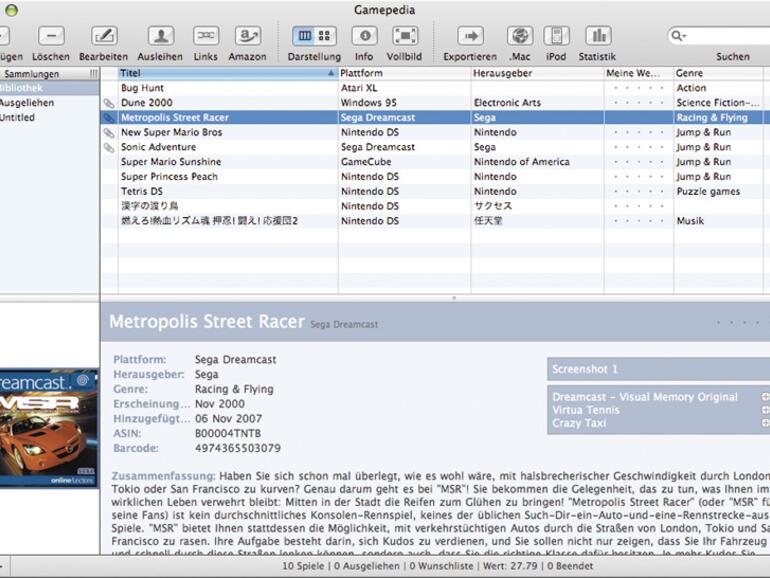Set rating in the detail header
Screen dimensions: 770x578
tap(742, 323)
